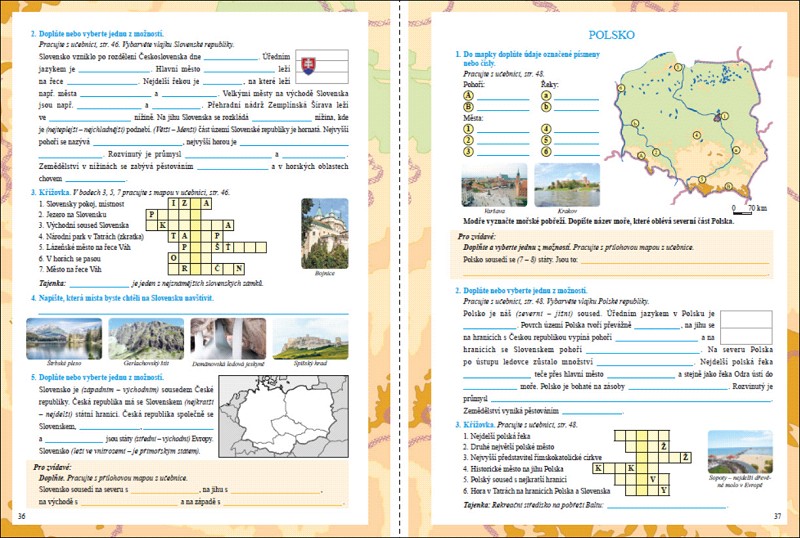Open the Štrbské pleso lake photo

pyautogui.click(x=64, y=339)
